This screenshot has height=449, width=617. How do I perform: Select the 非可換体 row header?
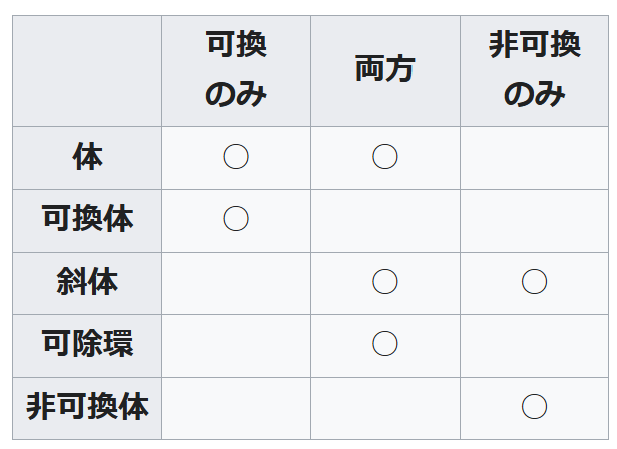coord(87,407)
